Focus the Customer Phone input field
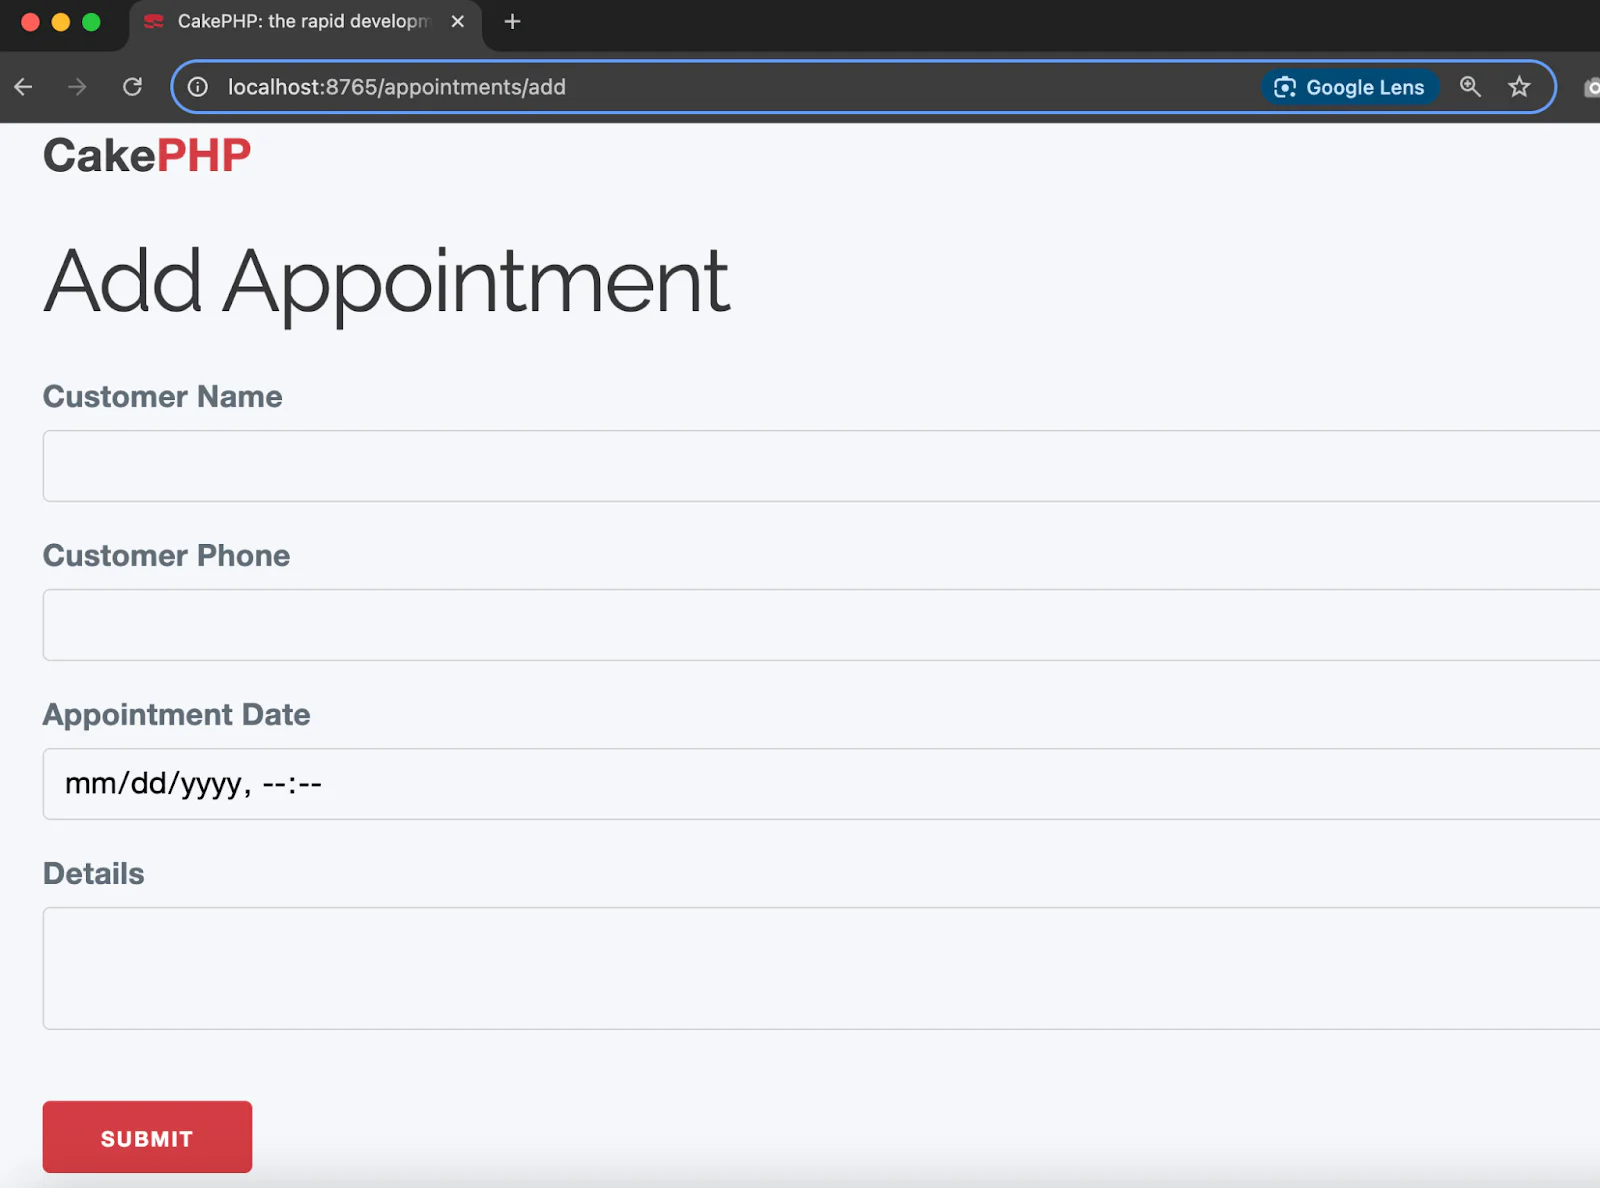This screenshot has width=1600, height=1188. [821, 625]
